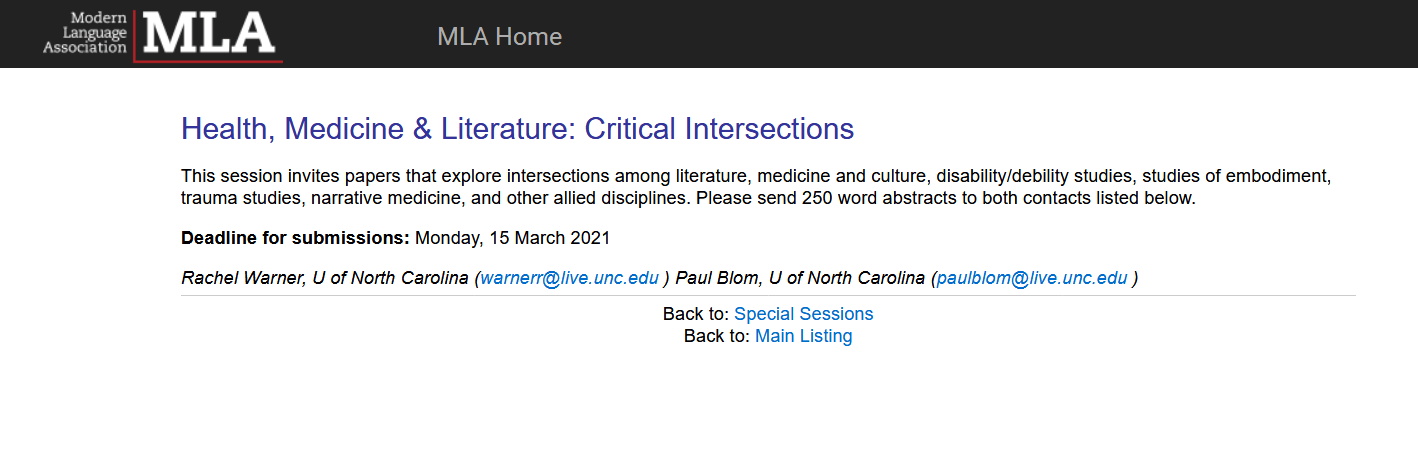Image resolution: width=1418 pixels, height=466 pixels.
Task: Email Rachel Warner at warnerr@live.unc.edu
Action: click(x=569, y=278)
